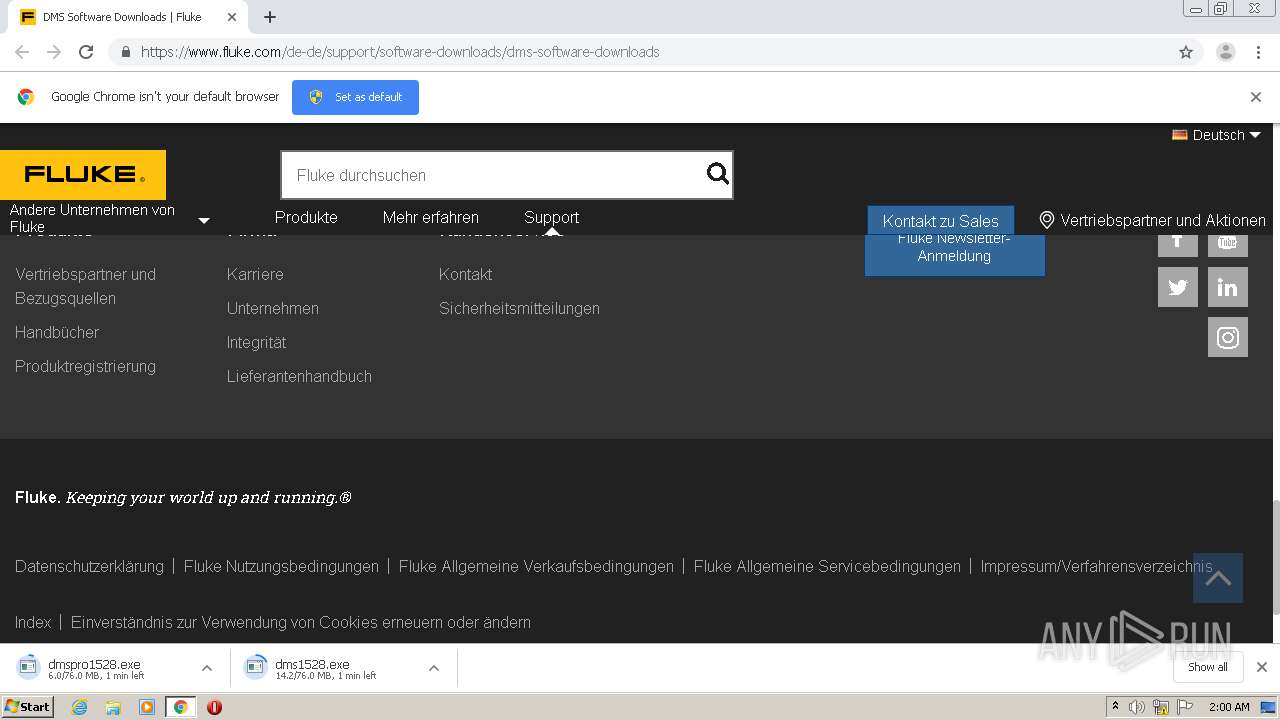Bookmark this page with star icon
1280x720 pixels.
pyautogui.click(x=1186, y=52)
